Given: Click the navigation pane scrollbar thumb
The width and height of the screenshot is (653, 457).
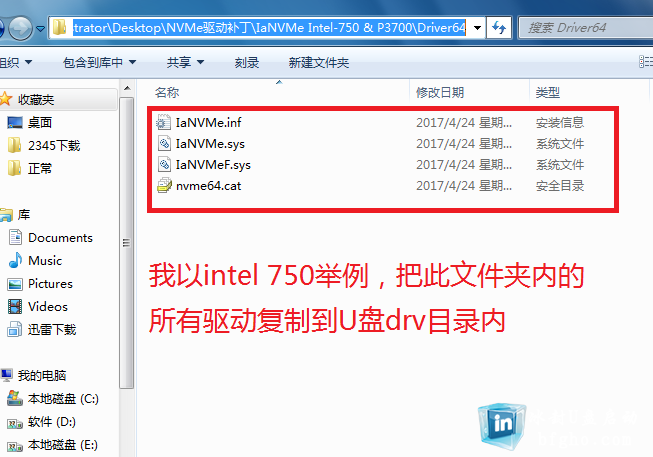Looking at the screenshot, I should pyautogui.click(x=127, y=242).
